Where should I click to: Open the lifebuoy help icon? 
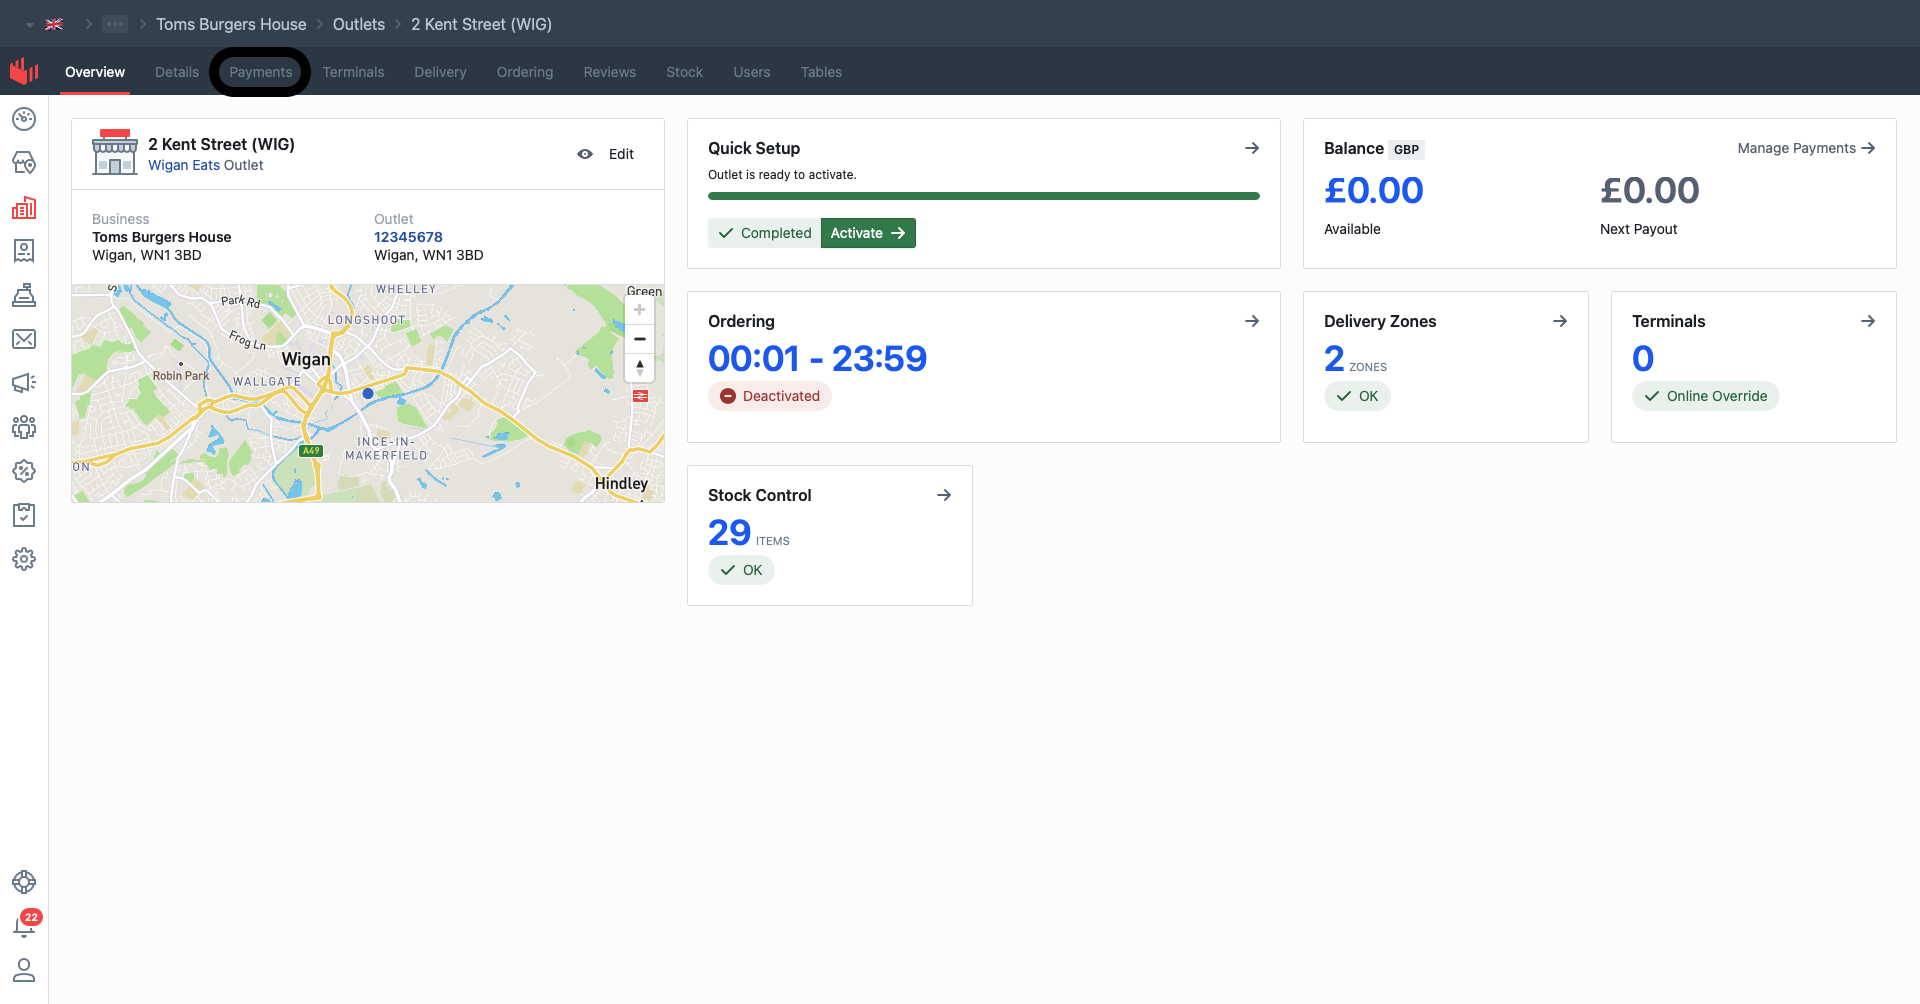click(24, 882)
